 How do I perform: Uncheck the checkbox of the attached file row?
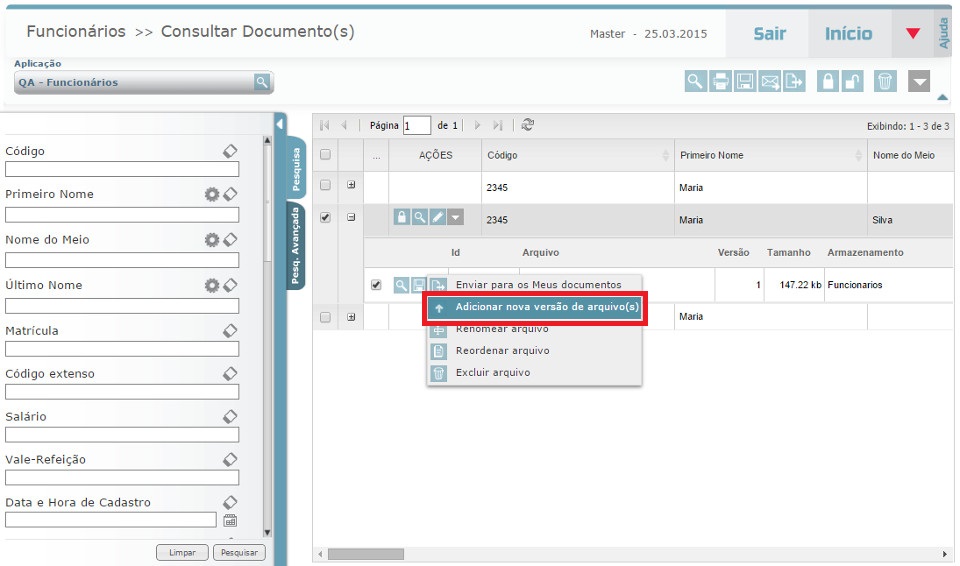(376, 285)
